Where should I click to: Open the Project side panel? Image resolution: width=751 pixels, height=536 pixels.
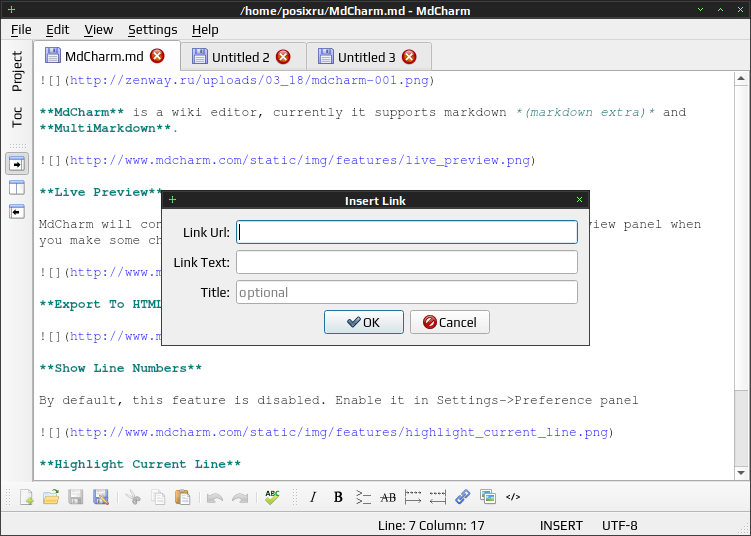click(x=17, y=71)
